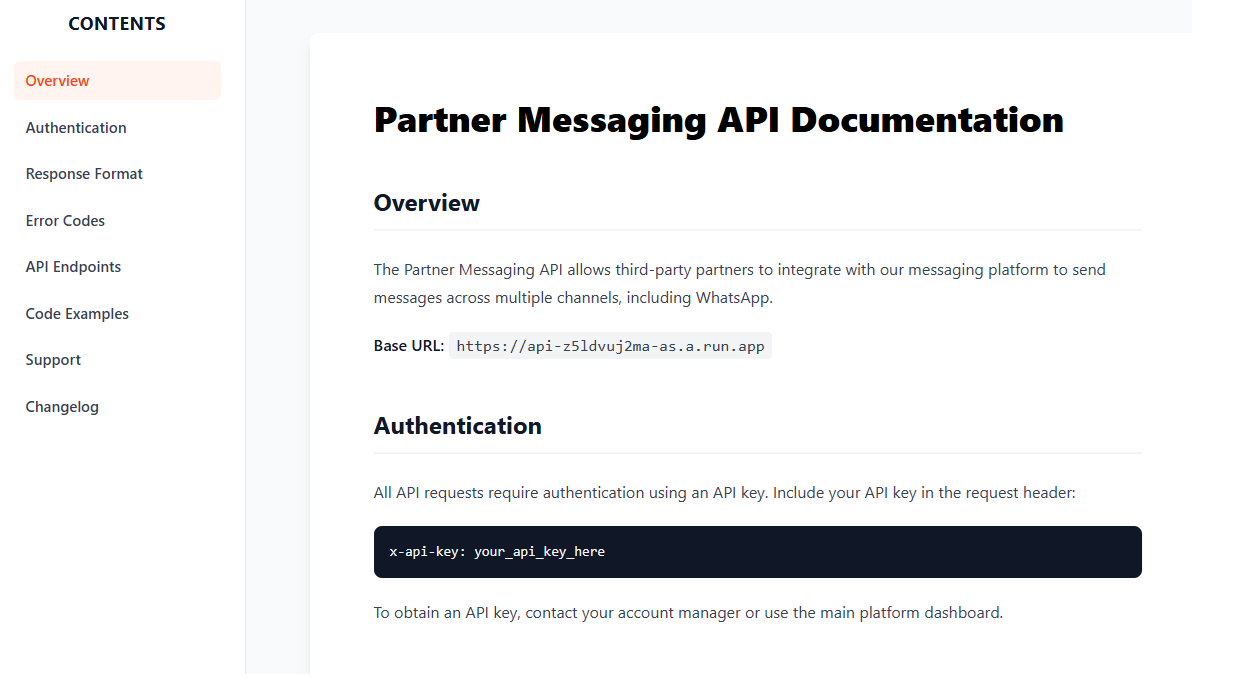Open the Overview link in the sidebar

[x=58, y=81]
